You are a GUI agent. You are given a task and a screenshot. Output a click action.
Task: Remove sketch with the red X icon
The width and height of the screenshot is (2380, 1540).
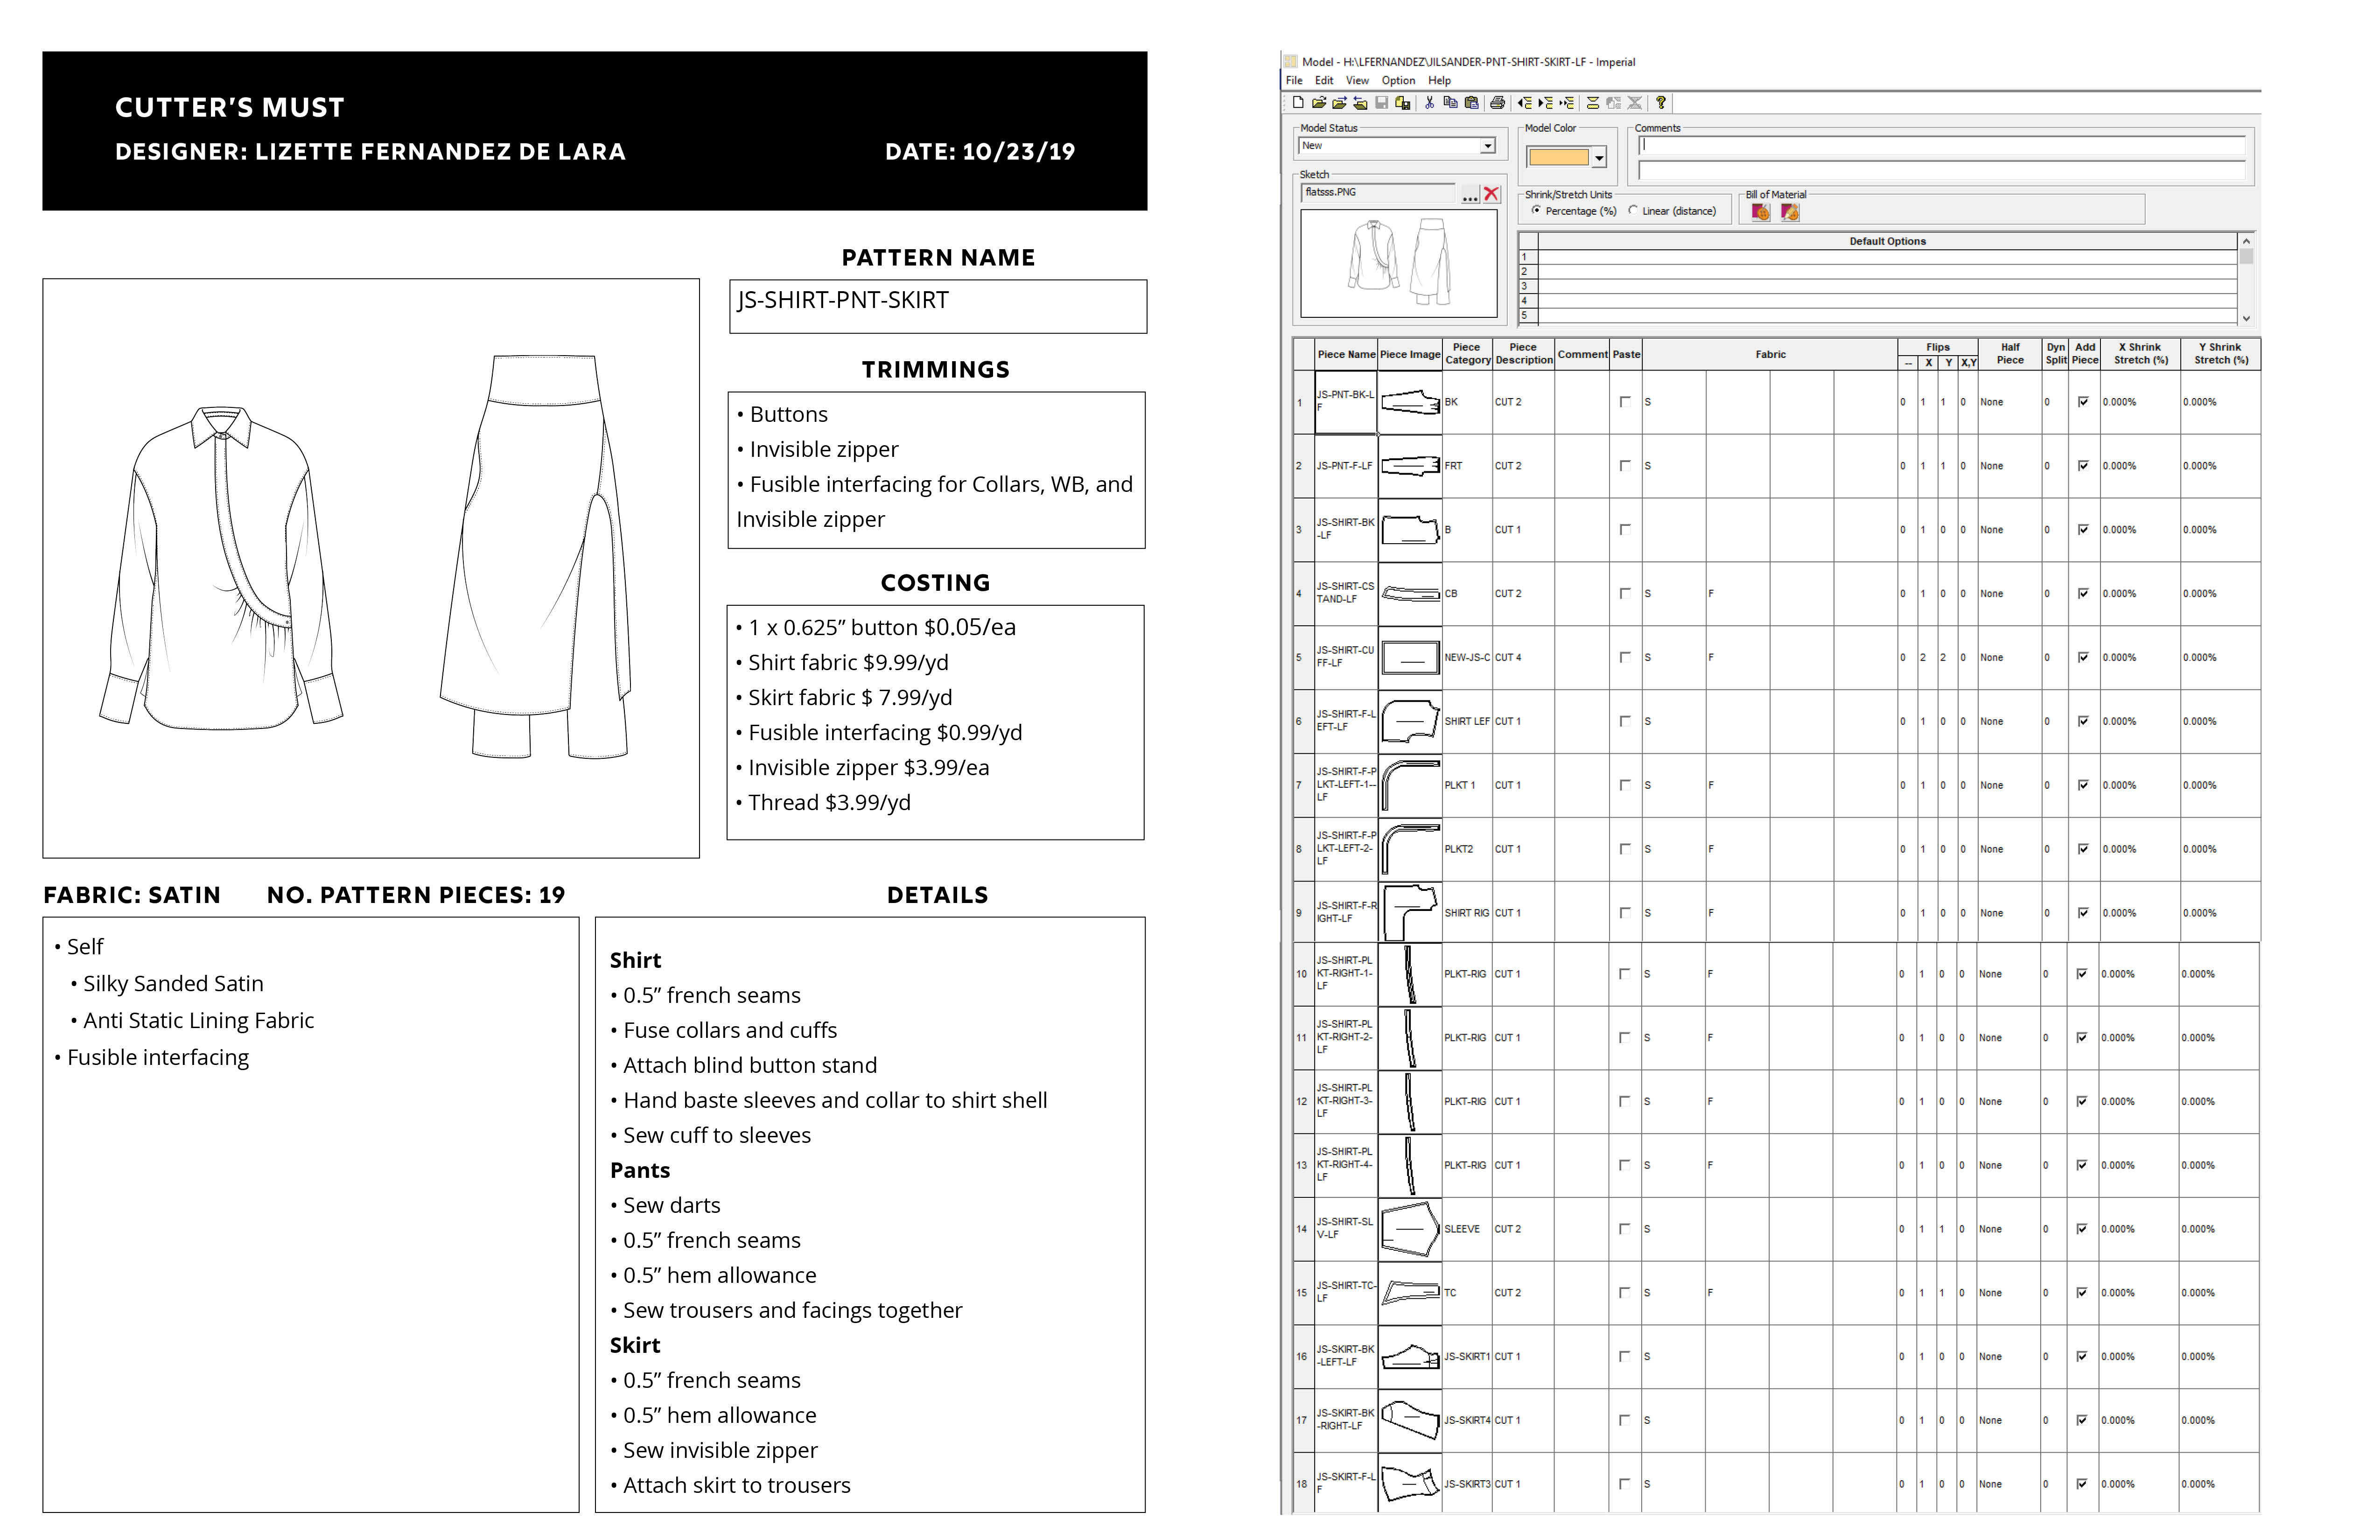1491,194
